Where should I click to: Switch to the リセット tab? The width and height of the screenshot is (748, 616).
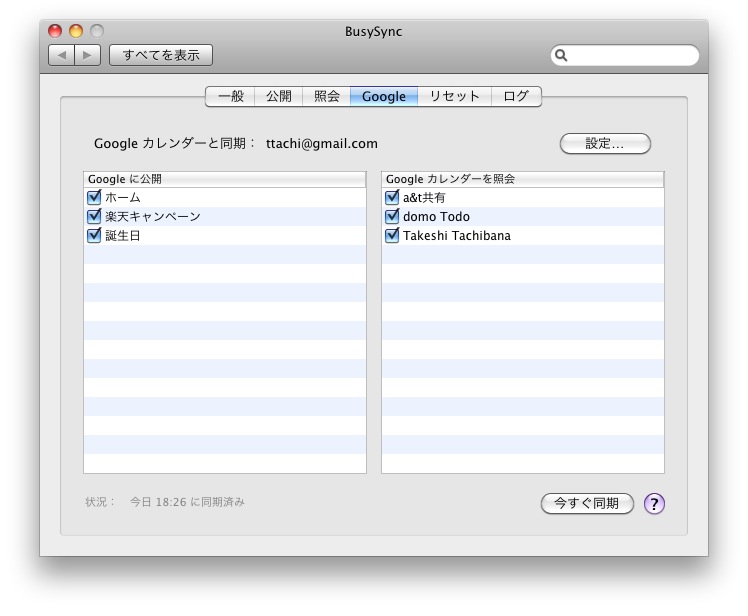click(x=455, y=97)
